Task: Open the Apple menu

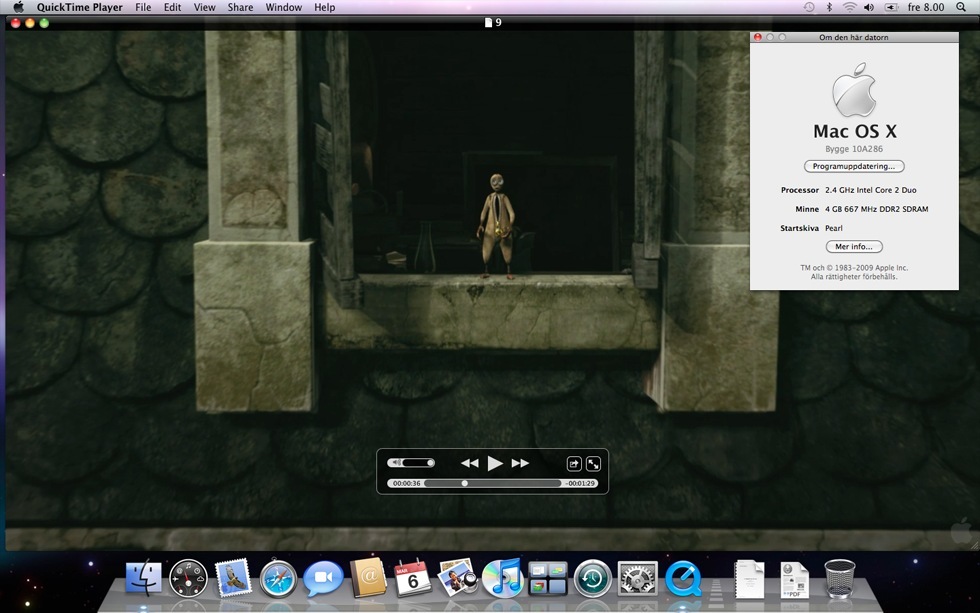Action: pyautogui.click(x=18, y=7)
